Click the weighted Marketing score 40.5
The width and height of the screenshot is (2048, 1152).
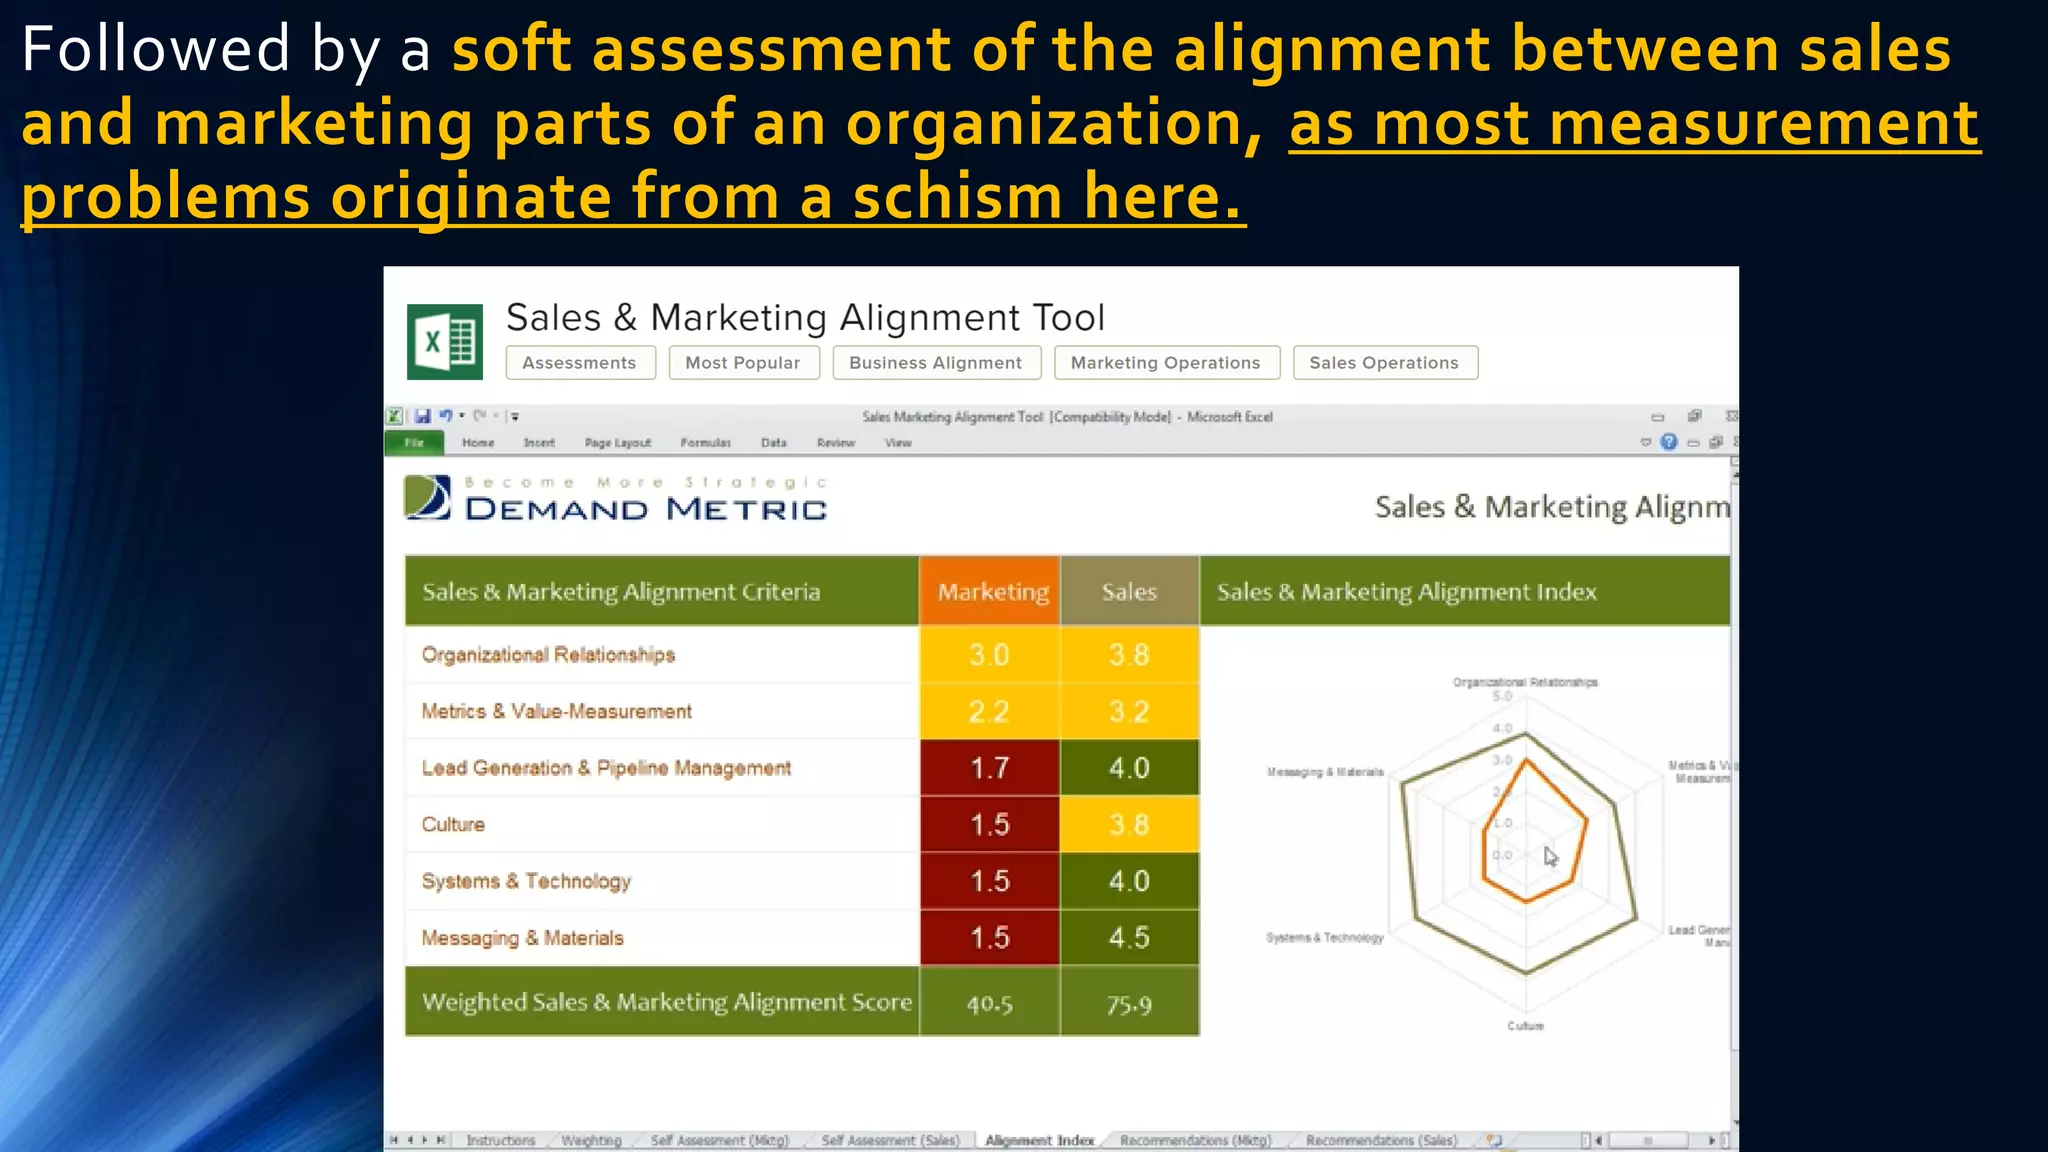[x=990, y=1003]
